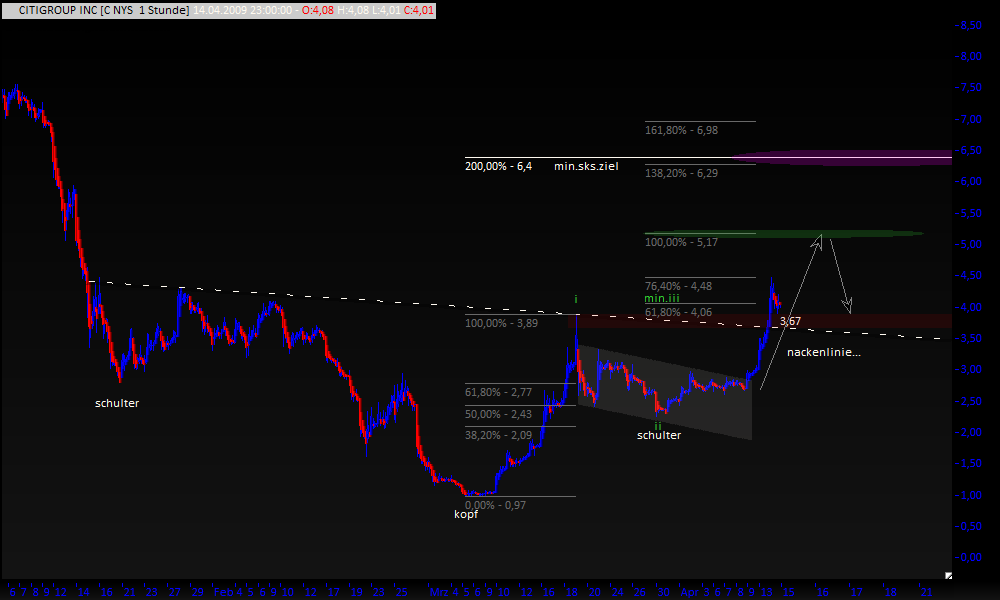
Task: Click the 200,00% - 6,4 label
Action: (498, 166)
